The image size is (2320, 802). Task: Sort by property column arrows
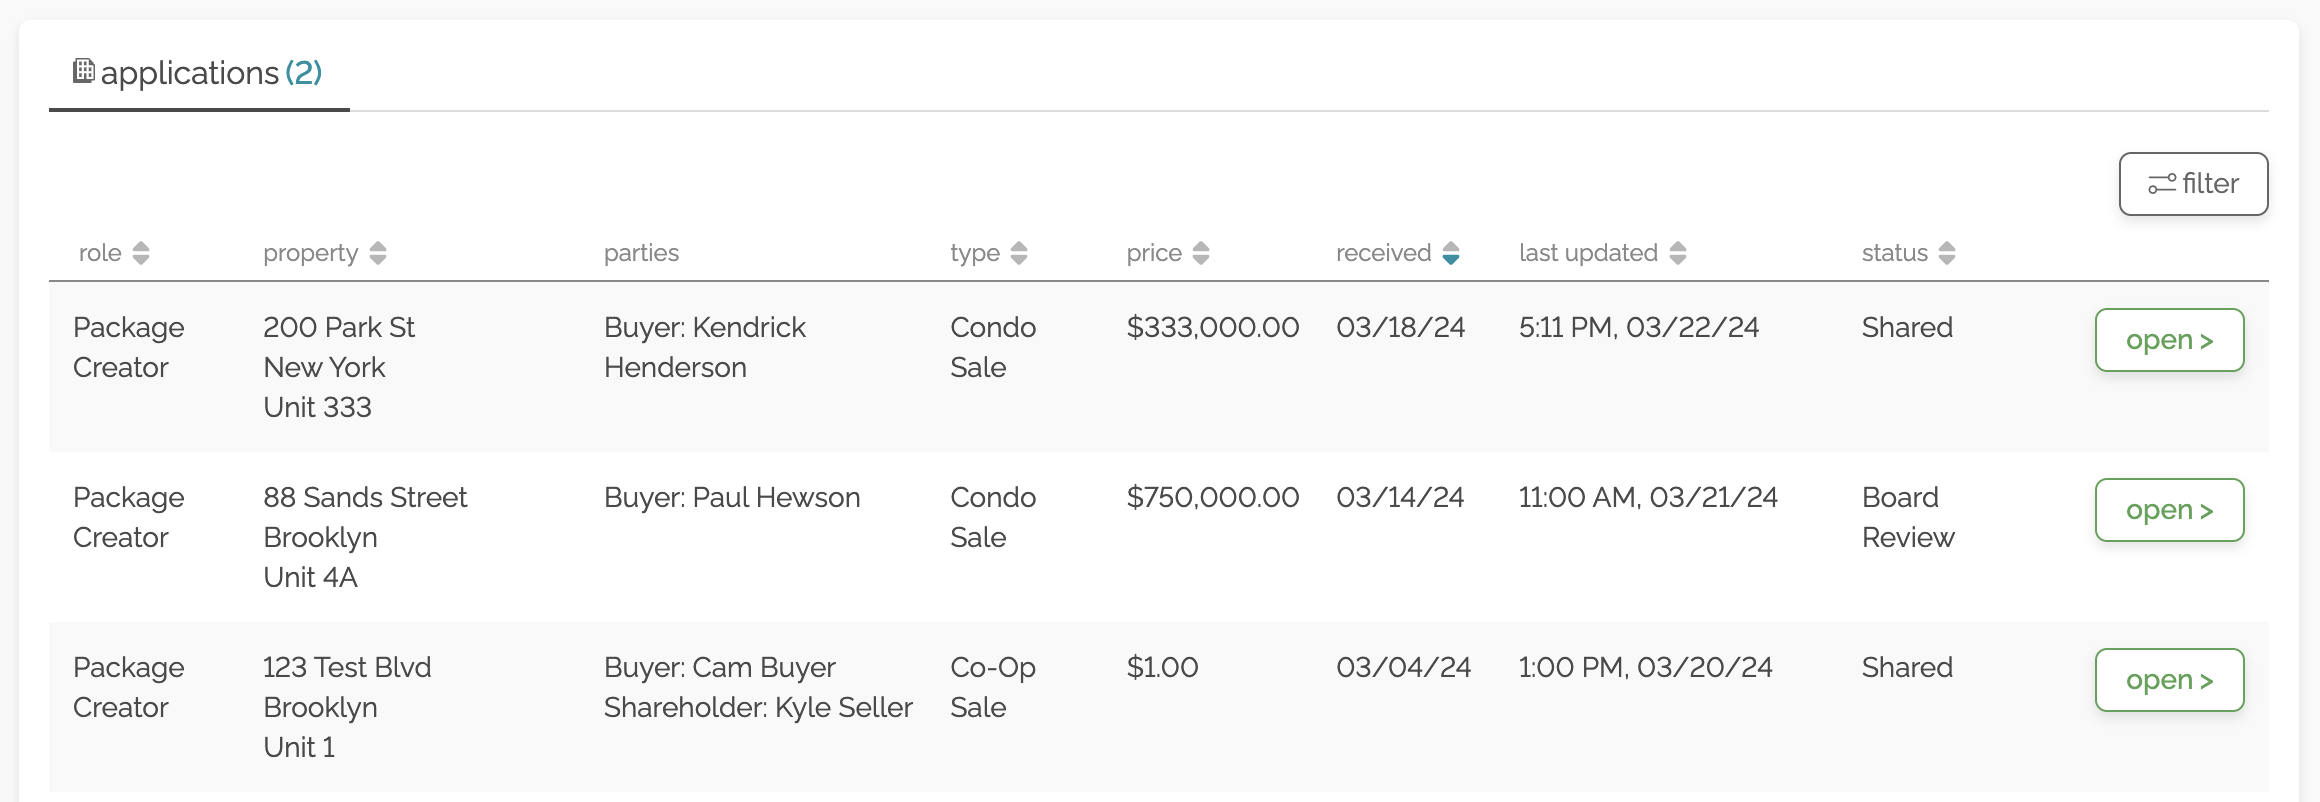[377, 253]
